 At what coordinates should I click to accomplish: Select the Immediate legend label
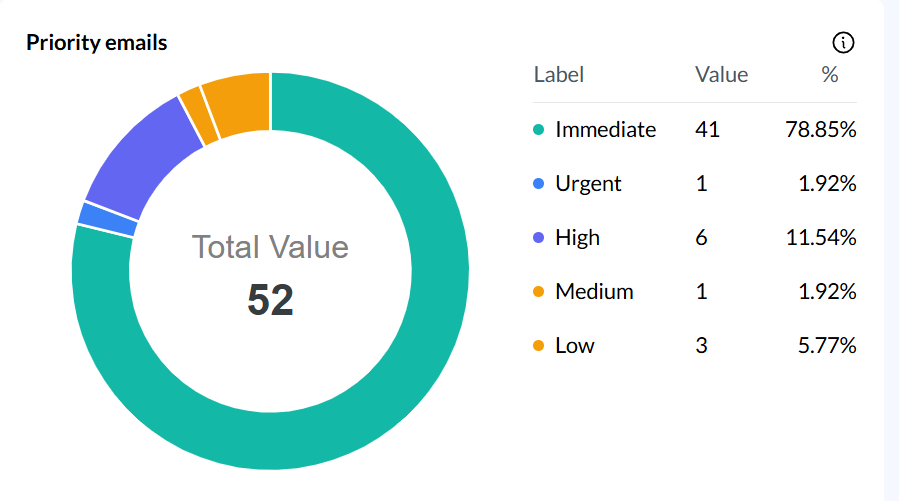(x=605, y=130)
